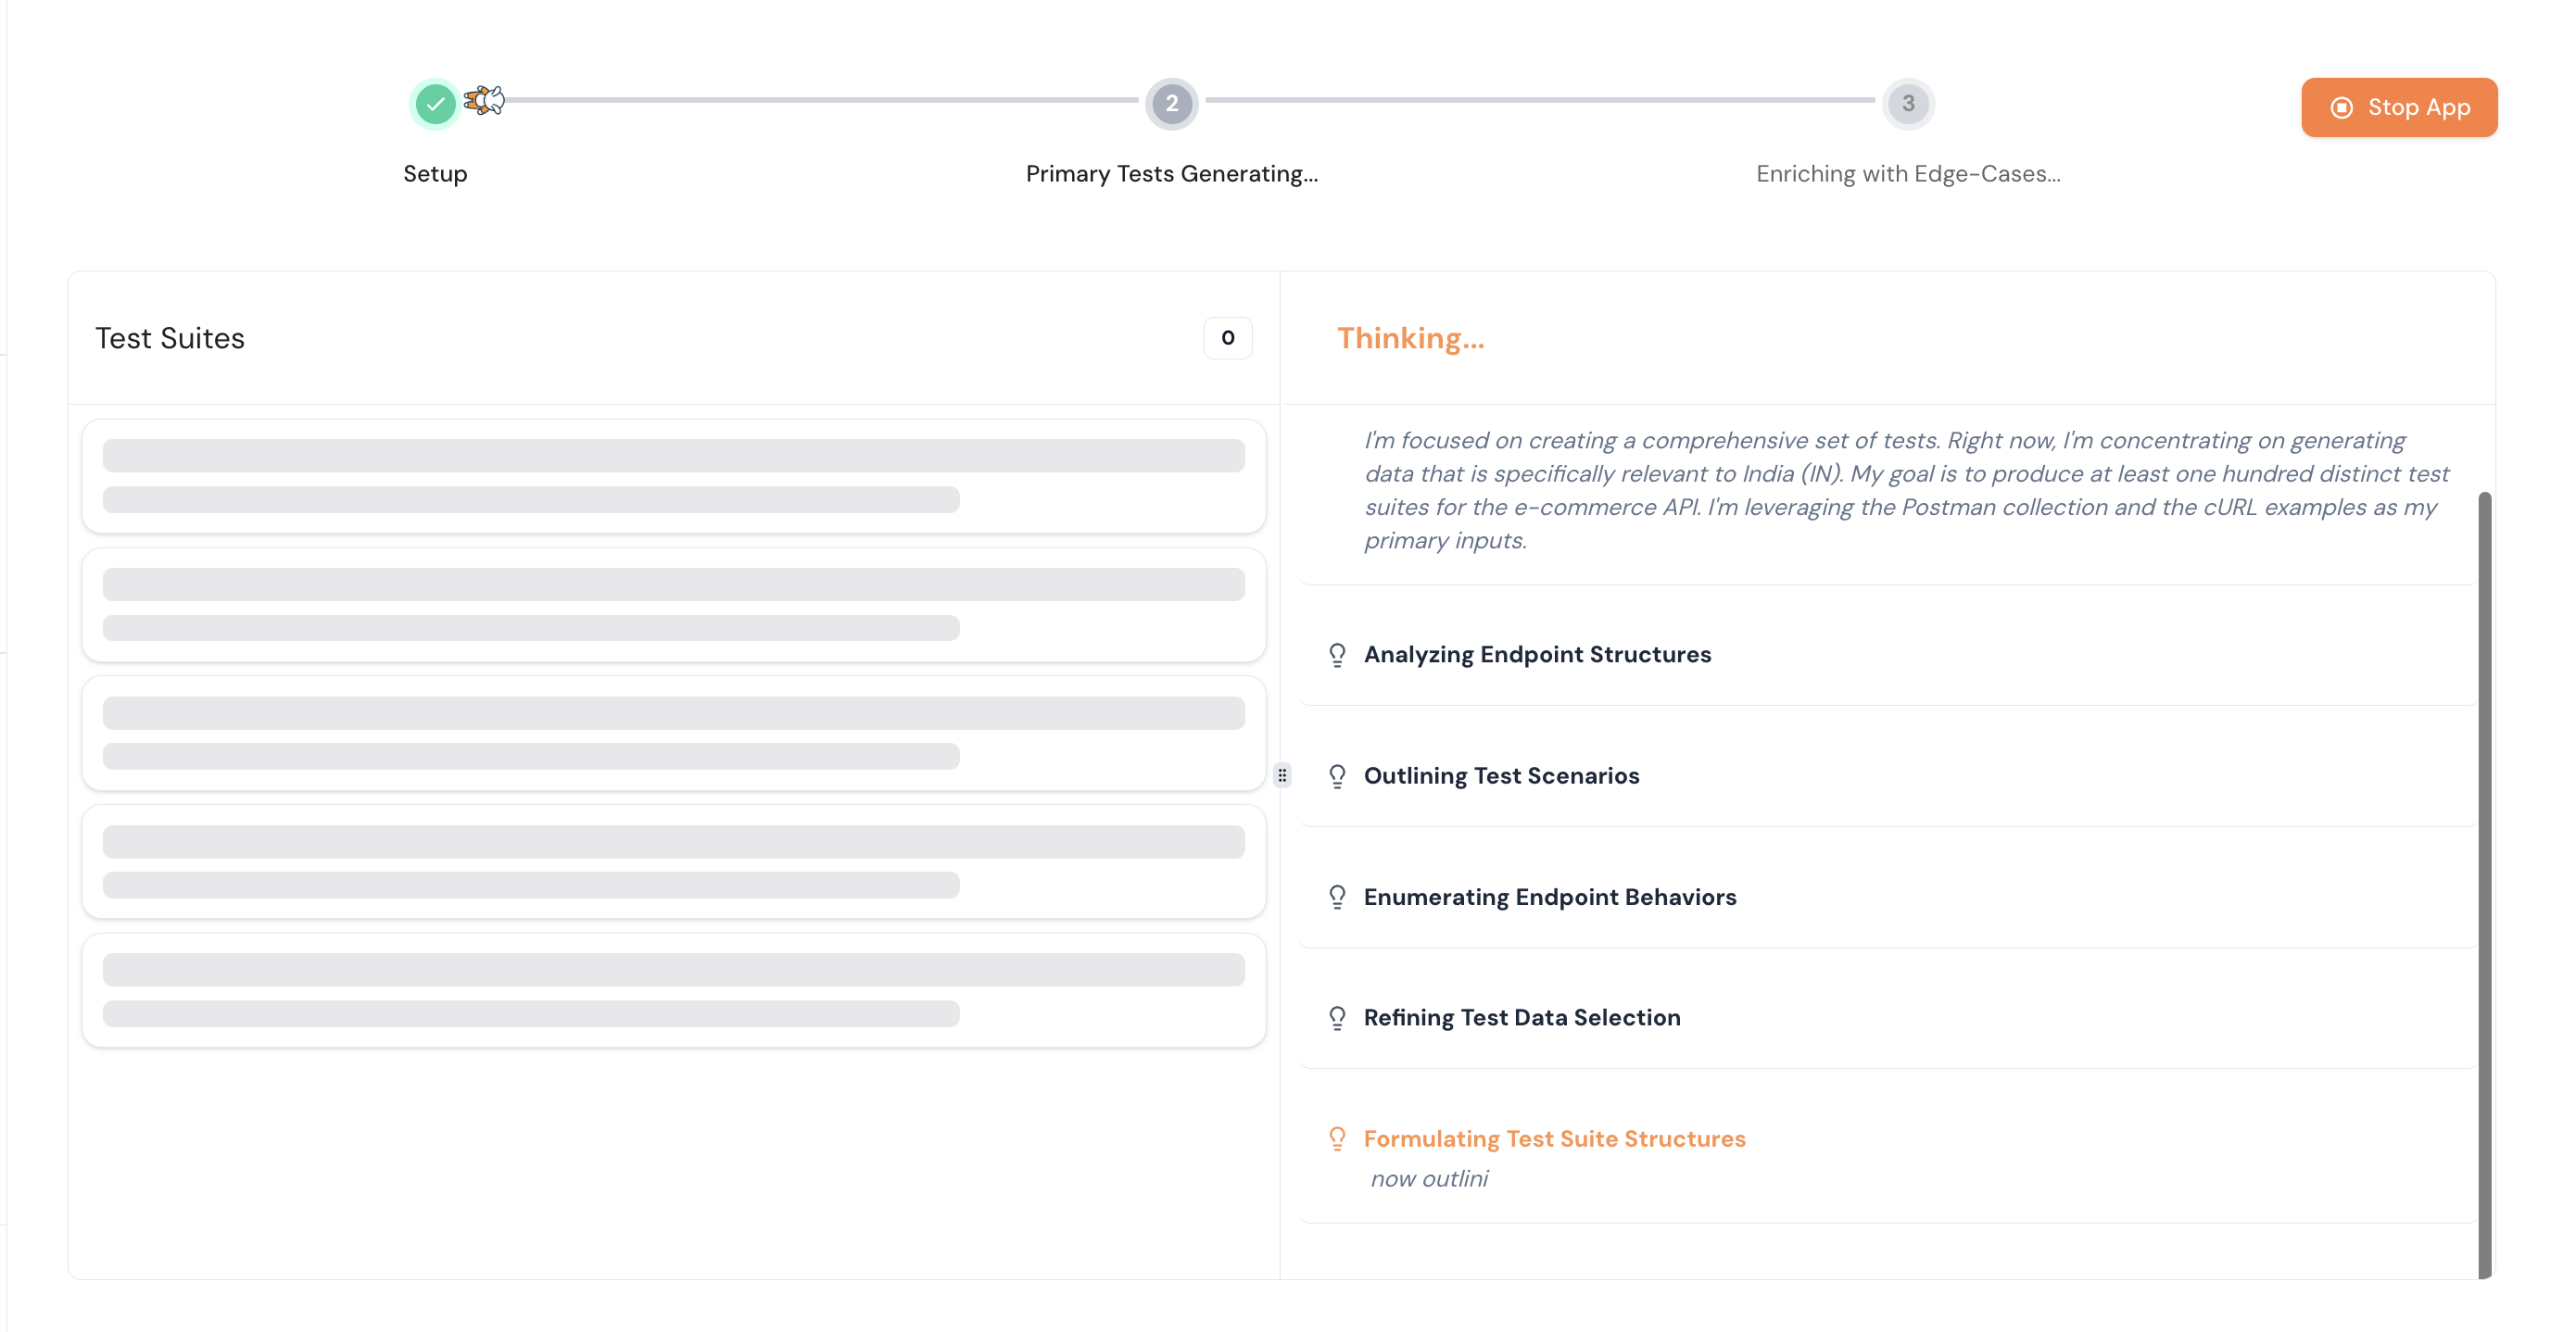The height and width of the screenshot is (1332, 2576).
Task: Click the lightbulb beside Outlining Test Scenarios
Action: coord(1337,775)
